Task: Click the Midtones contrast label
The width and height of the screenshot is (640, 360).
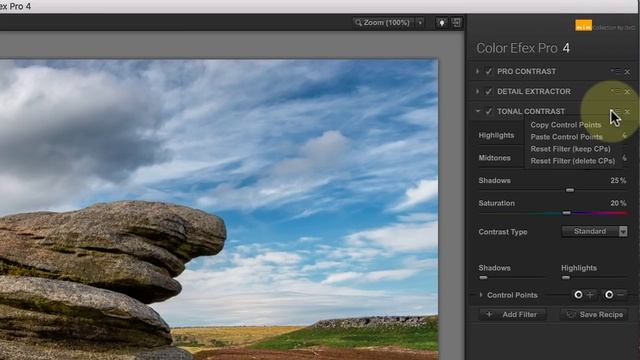Action: (494, 158)
